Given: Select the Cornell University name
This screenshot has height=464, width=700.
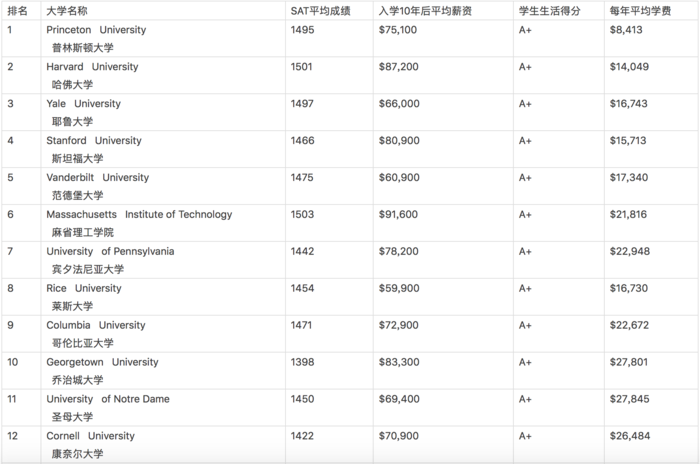Looking at the screenshot, I should (x=90, y=436).
